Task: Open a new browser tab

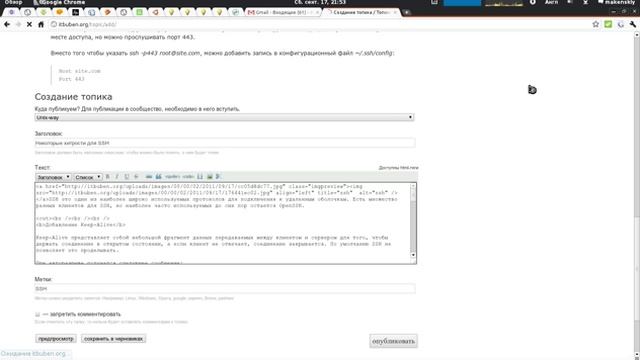Action: point(407,13)
